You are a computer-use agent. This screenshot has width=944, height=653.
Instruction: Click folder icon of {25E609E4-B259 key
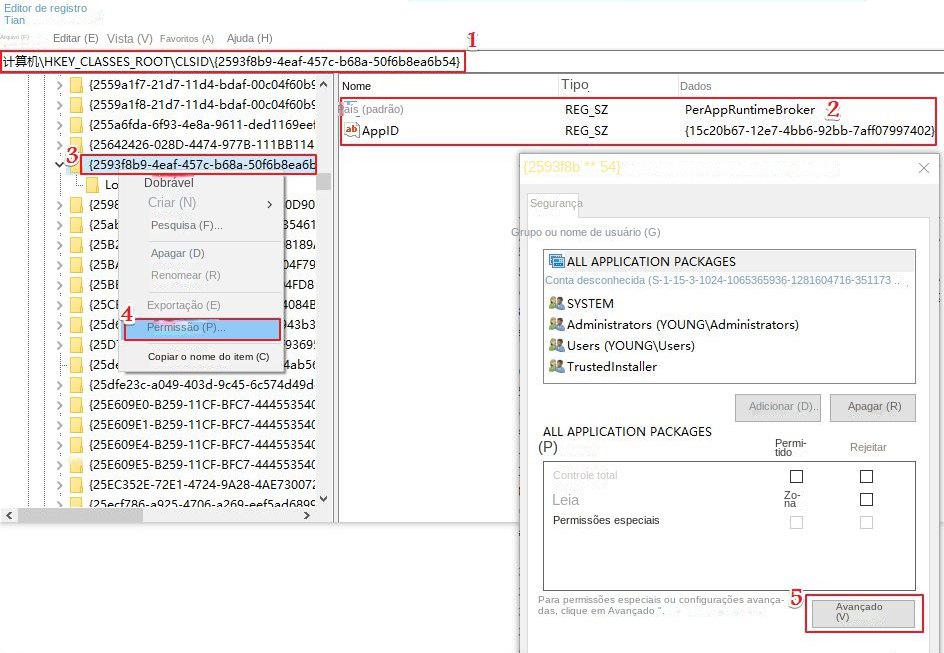click(76, 445)
